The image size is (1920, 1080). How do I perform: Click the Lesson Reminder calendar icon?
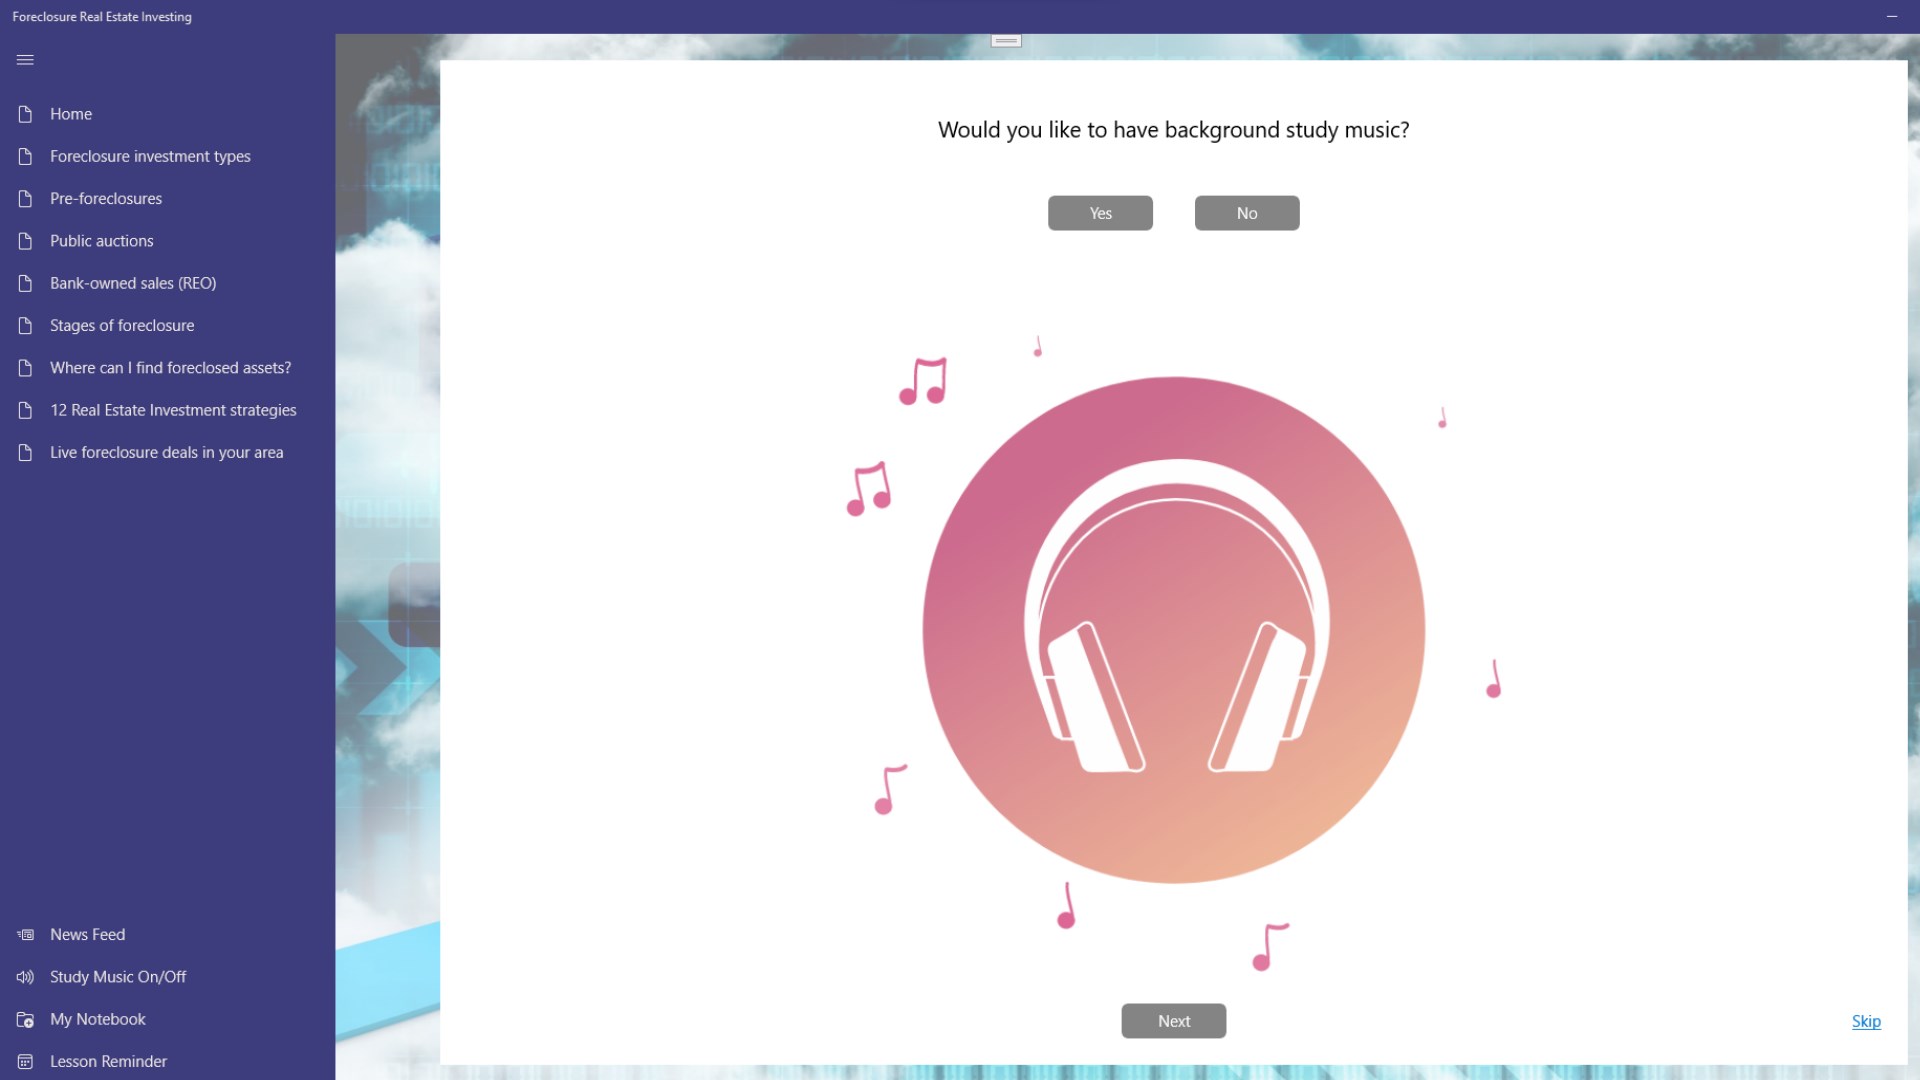click(x=25, y=1062)
